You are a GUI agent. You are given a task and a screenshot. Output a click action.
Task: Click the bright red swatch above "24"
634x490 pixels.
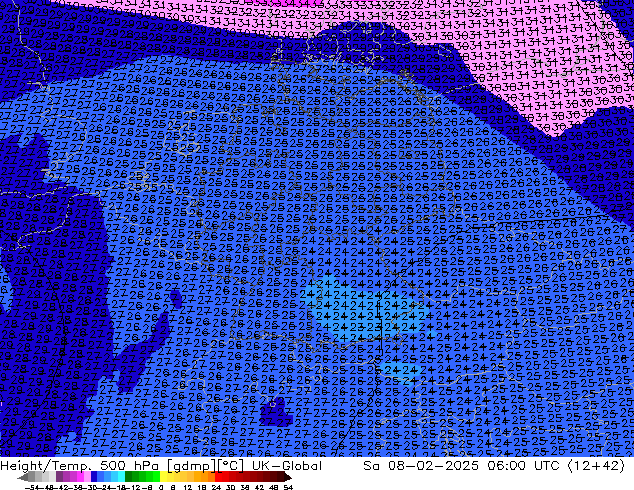pyautogui.click(x=218, y=477)
